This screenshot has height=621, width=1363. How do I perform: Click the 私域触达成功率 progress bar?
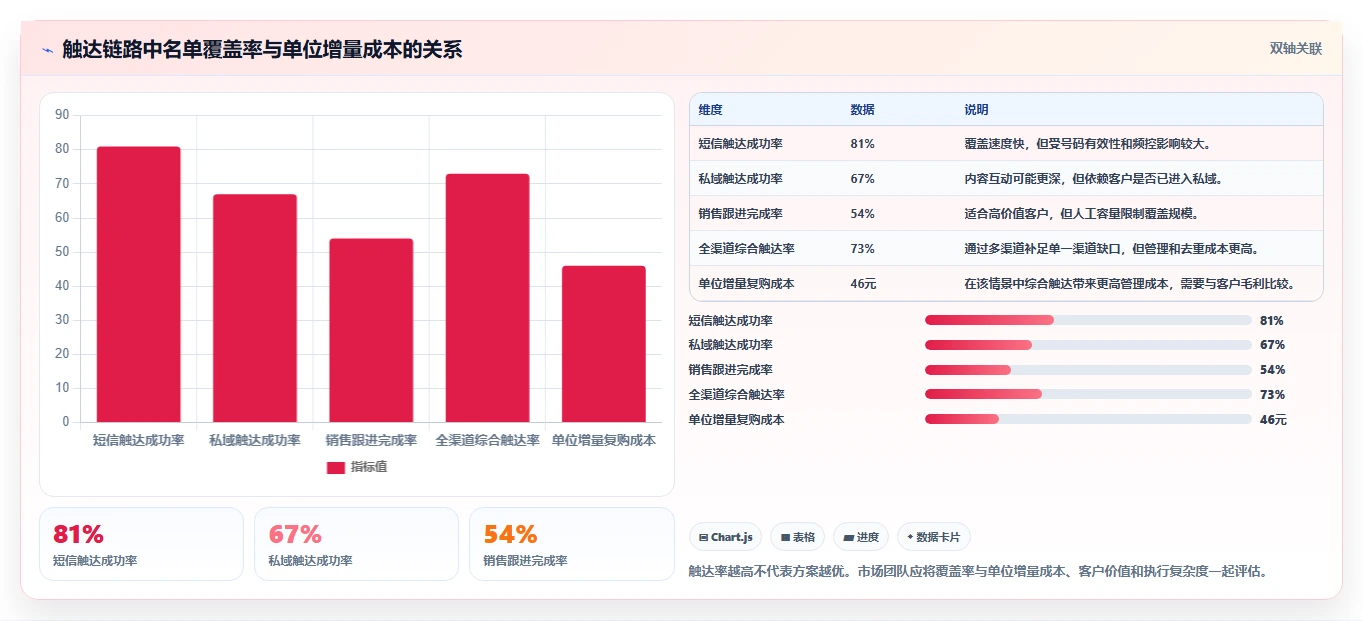[1088, 345]
